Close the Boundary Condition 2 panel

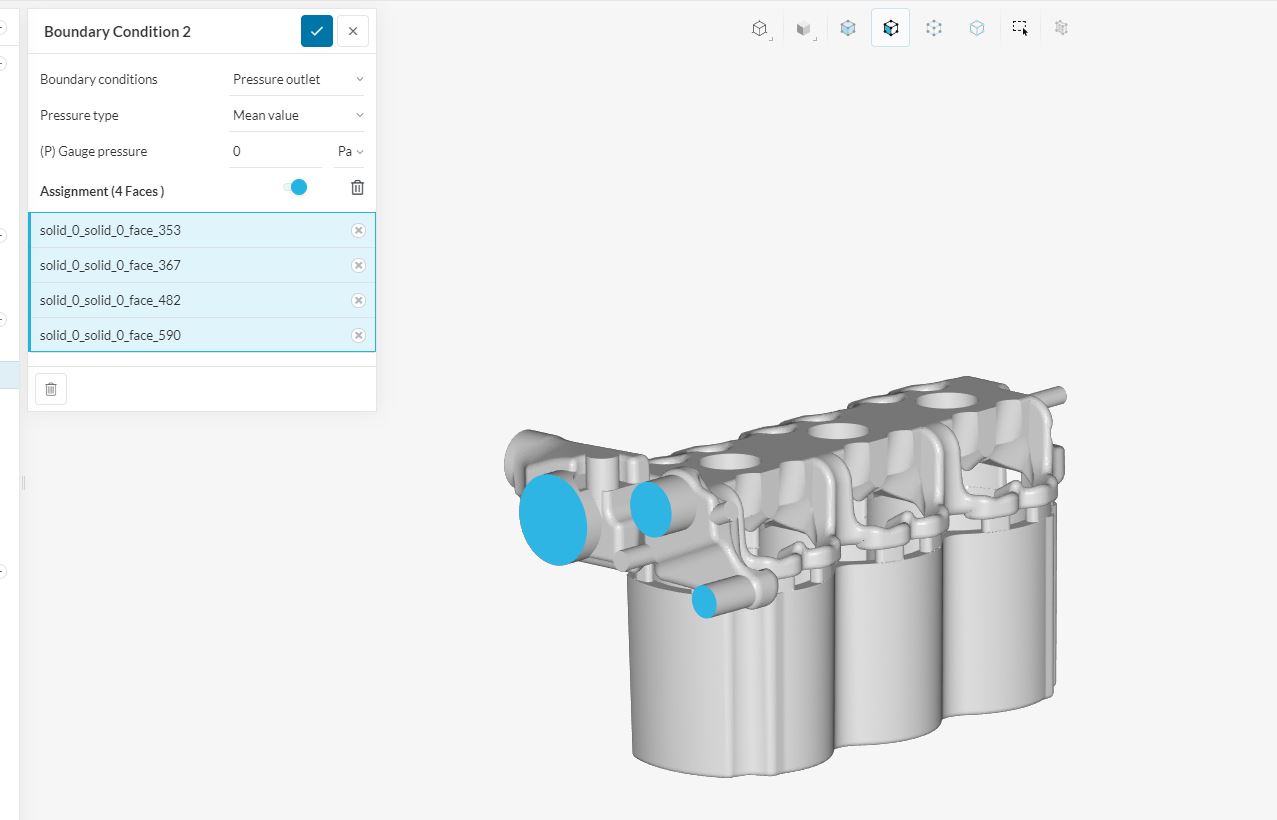tap(353, 31)
